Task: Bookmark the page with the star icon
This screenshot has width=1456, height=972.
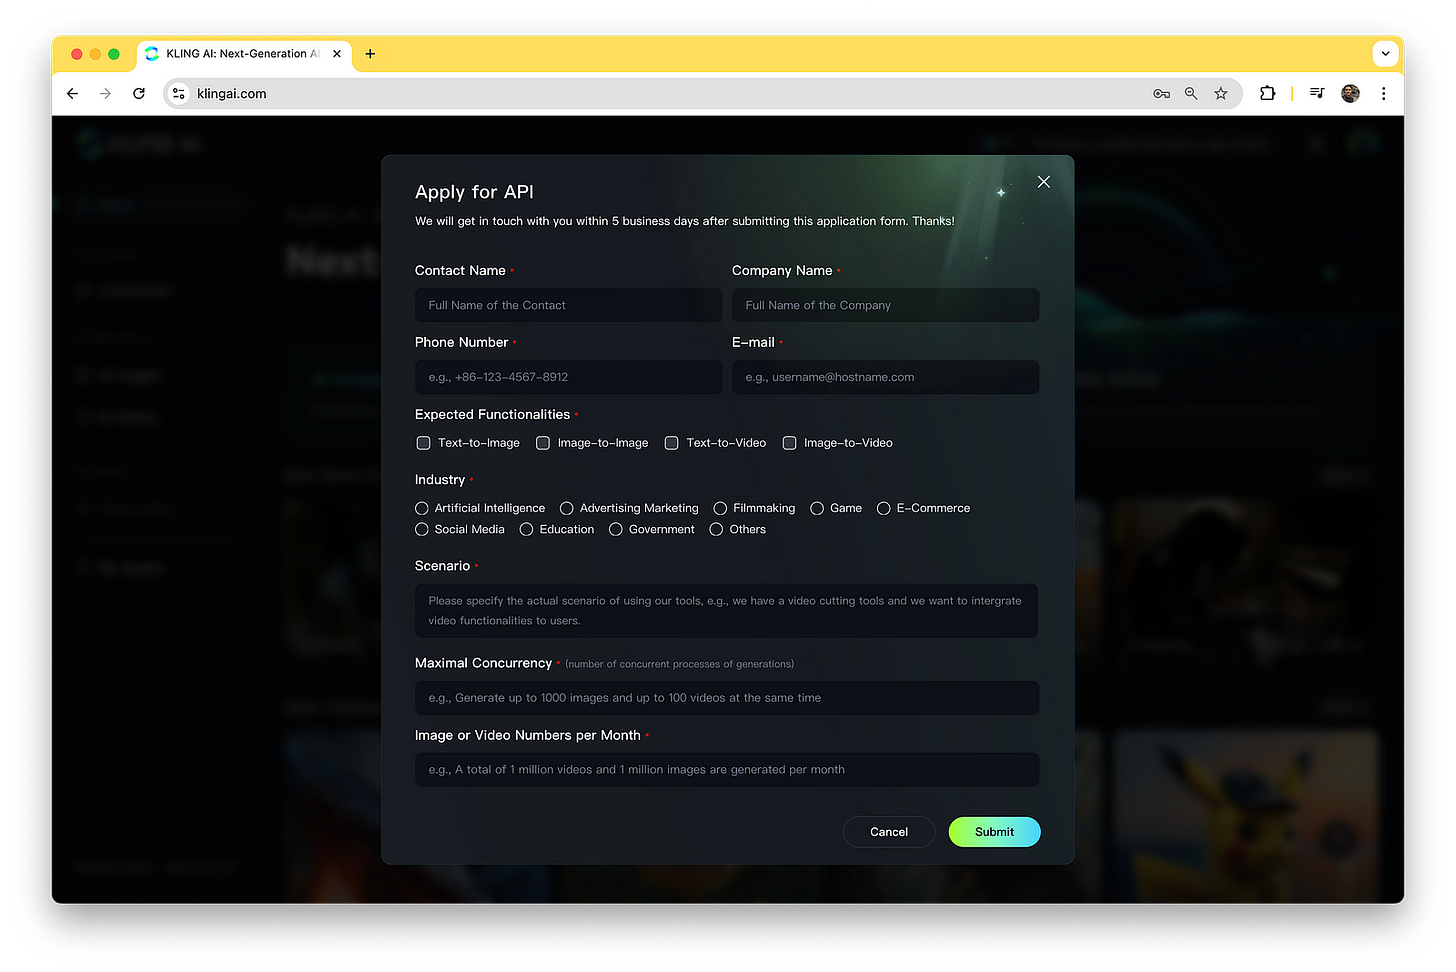Action: point(1220,93)
